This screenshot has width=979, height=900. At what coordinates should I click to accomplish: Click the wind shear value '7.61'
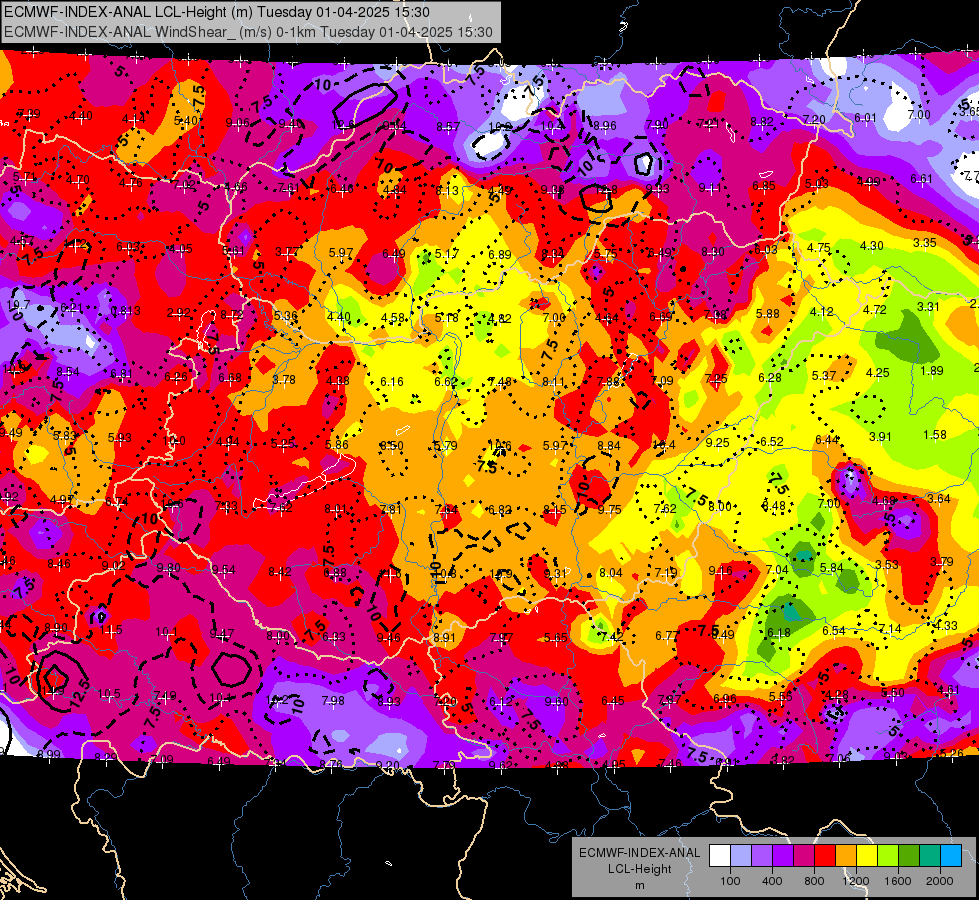tap(288, 188)
